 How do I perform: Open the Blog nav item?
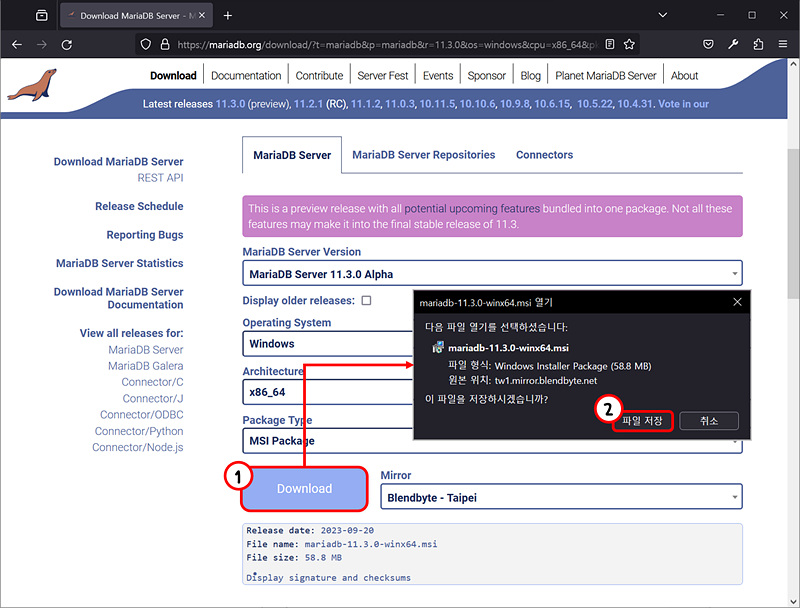531,75
